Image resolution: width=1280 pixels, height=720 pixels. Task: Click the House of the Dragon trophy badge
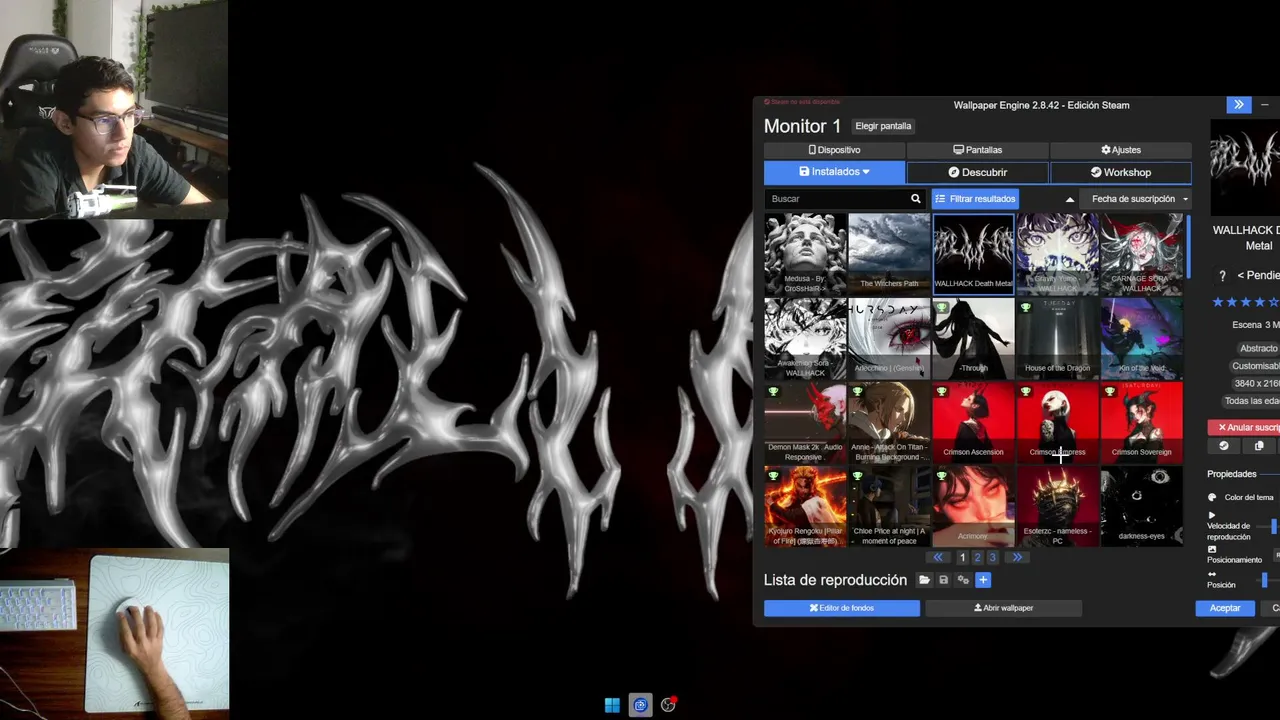(x=1025, y=308)
